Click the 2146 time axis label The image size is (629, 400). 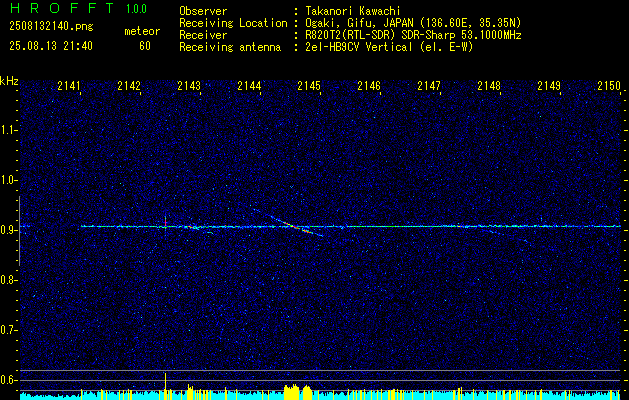(x=369, y=85)
